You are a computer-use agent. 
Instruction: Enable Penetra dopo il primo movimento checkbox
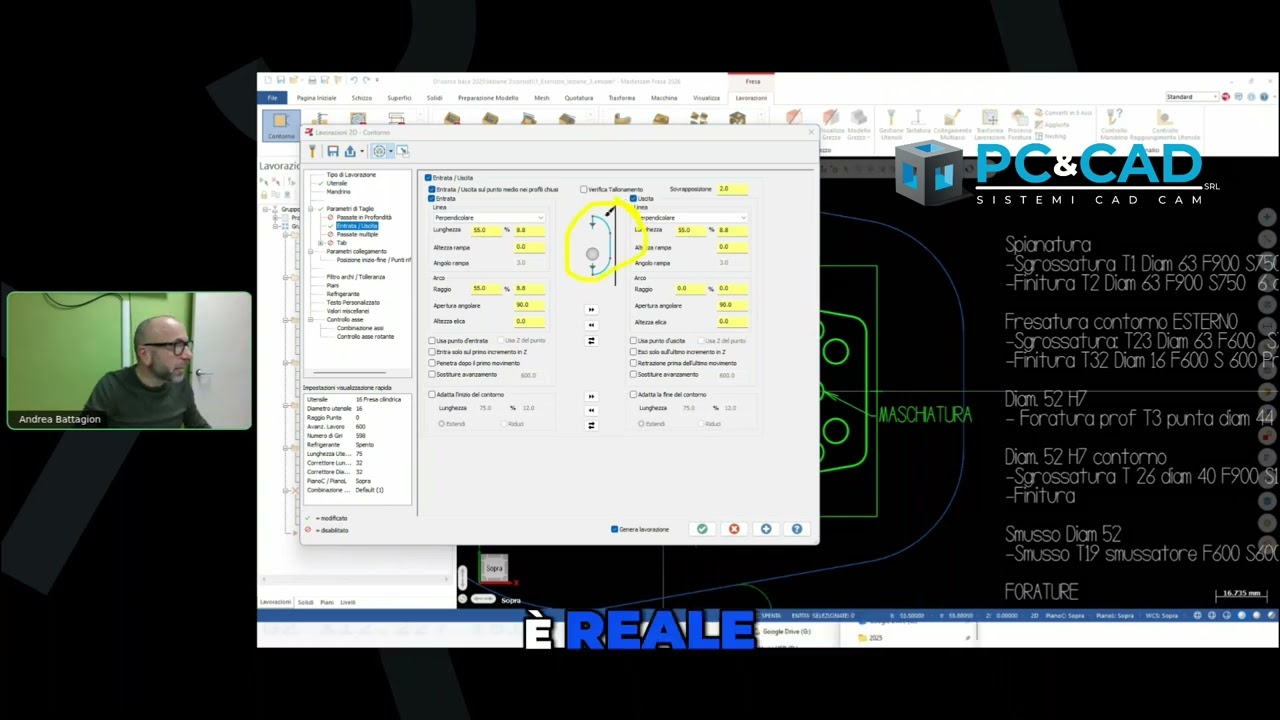432,363
